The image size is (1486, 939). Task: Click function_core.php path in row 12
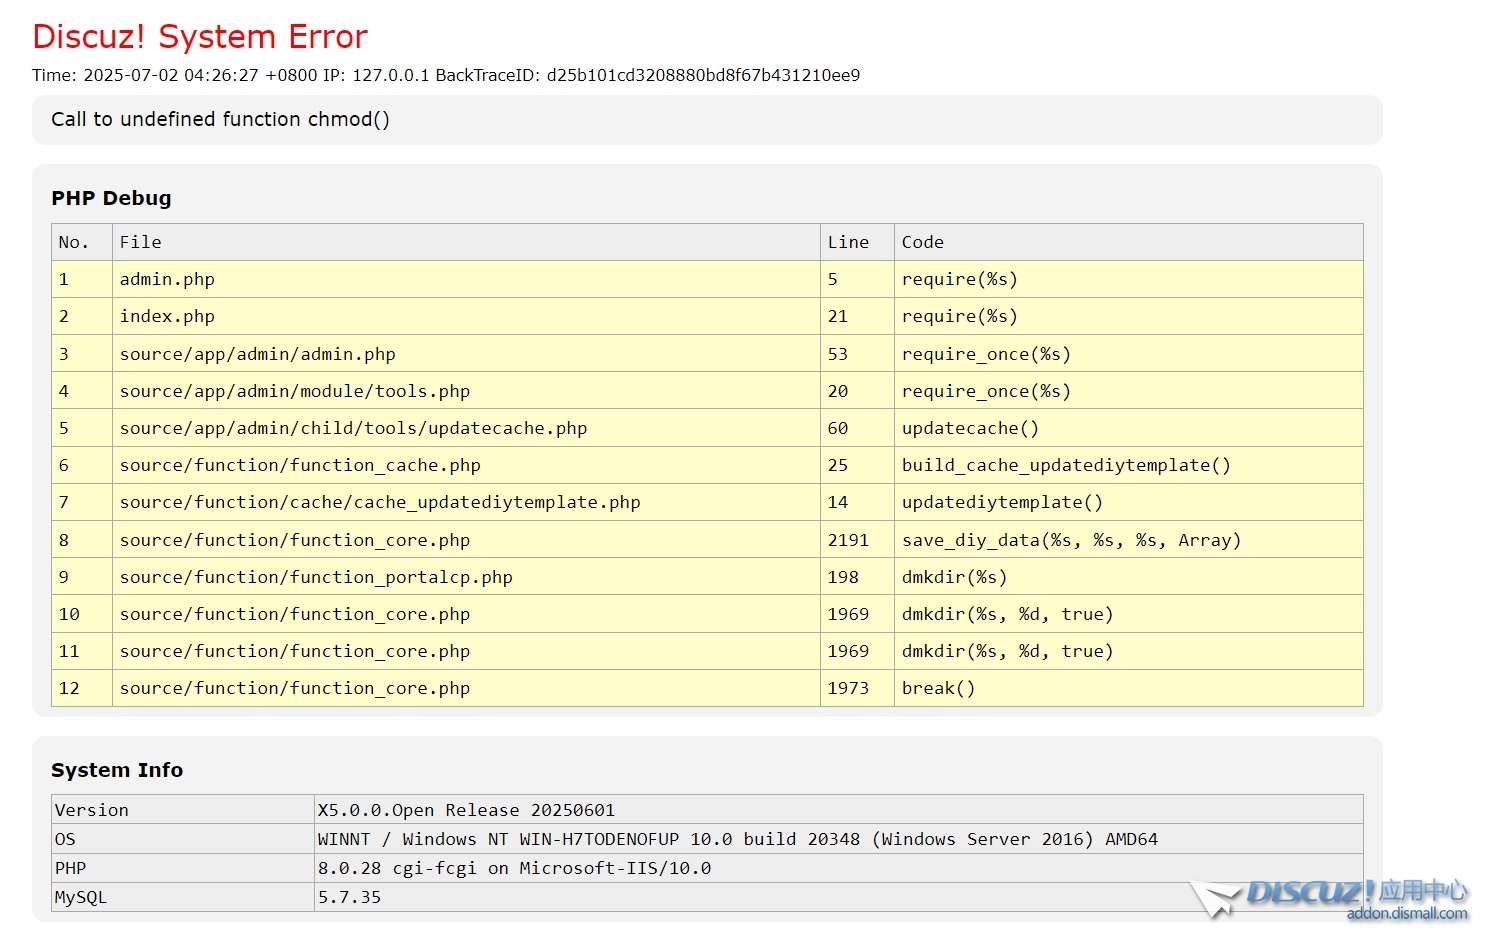pyautogui.click(x=295, y=688)
